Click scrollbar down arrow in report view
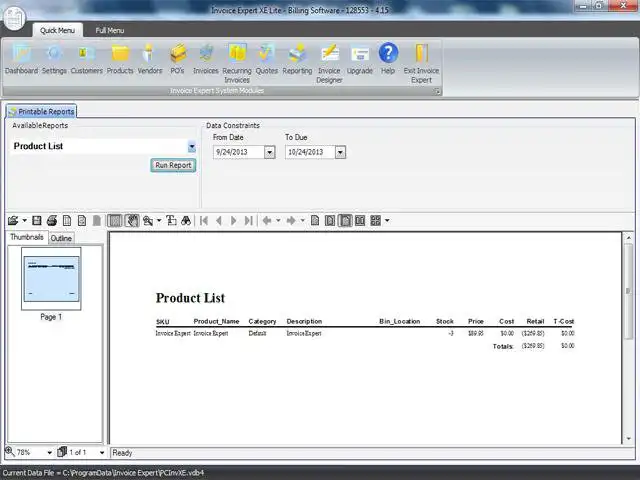The image size is (640, 480). point(628,439)
